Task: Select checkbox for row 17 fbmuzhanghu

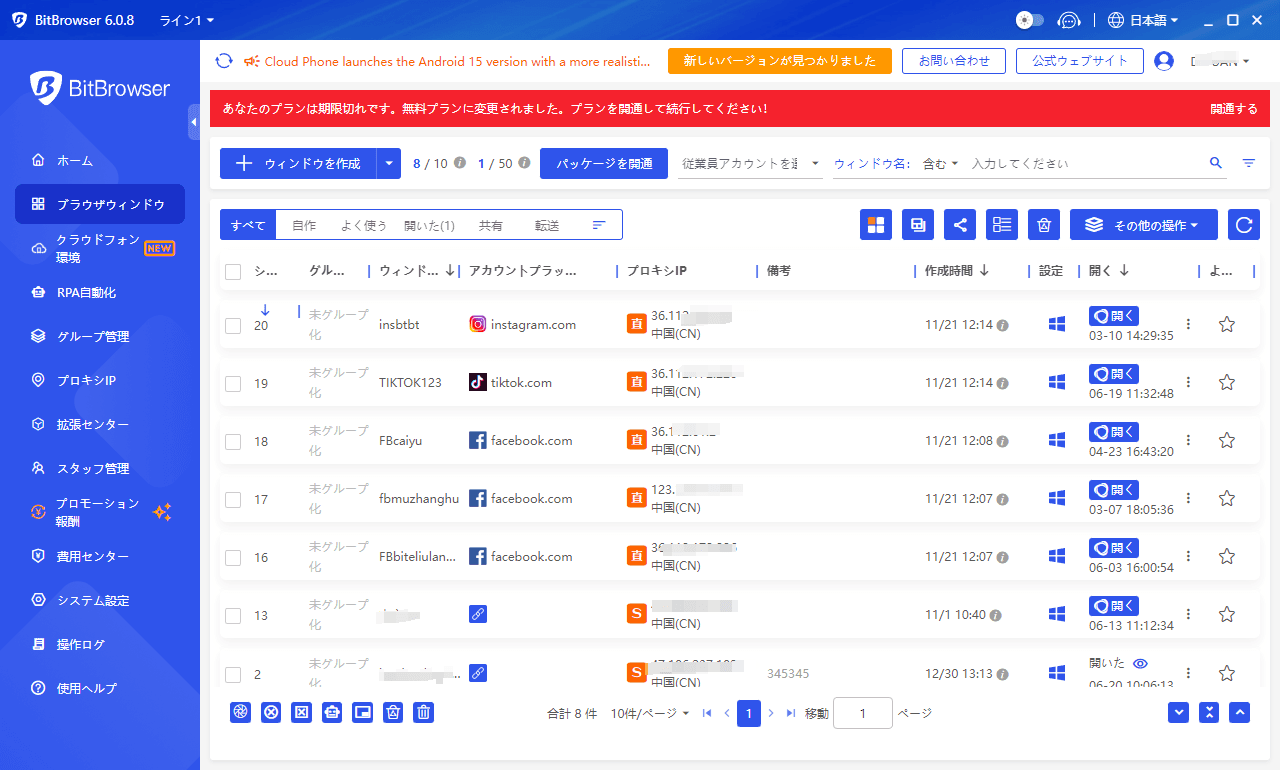Action: 233,499
